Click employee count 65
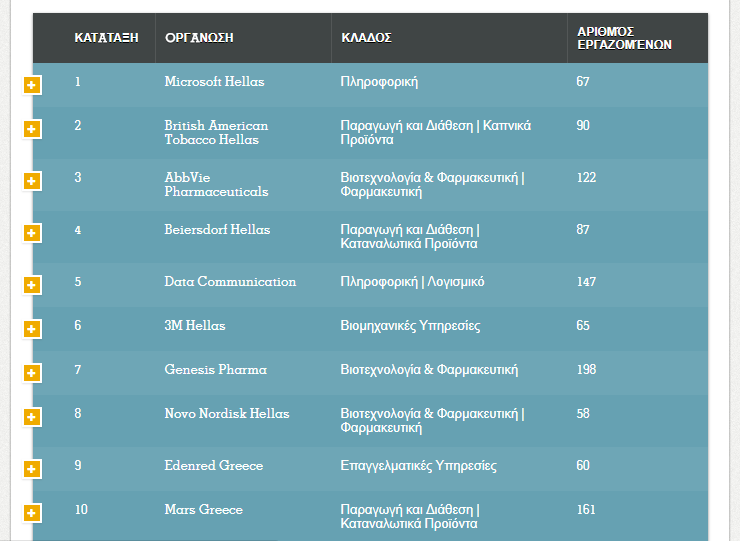The image size is (740, 541). coord(583,325)
